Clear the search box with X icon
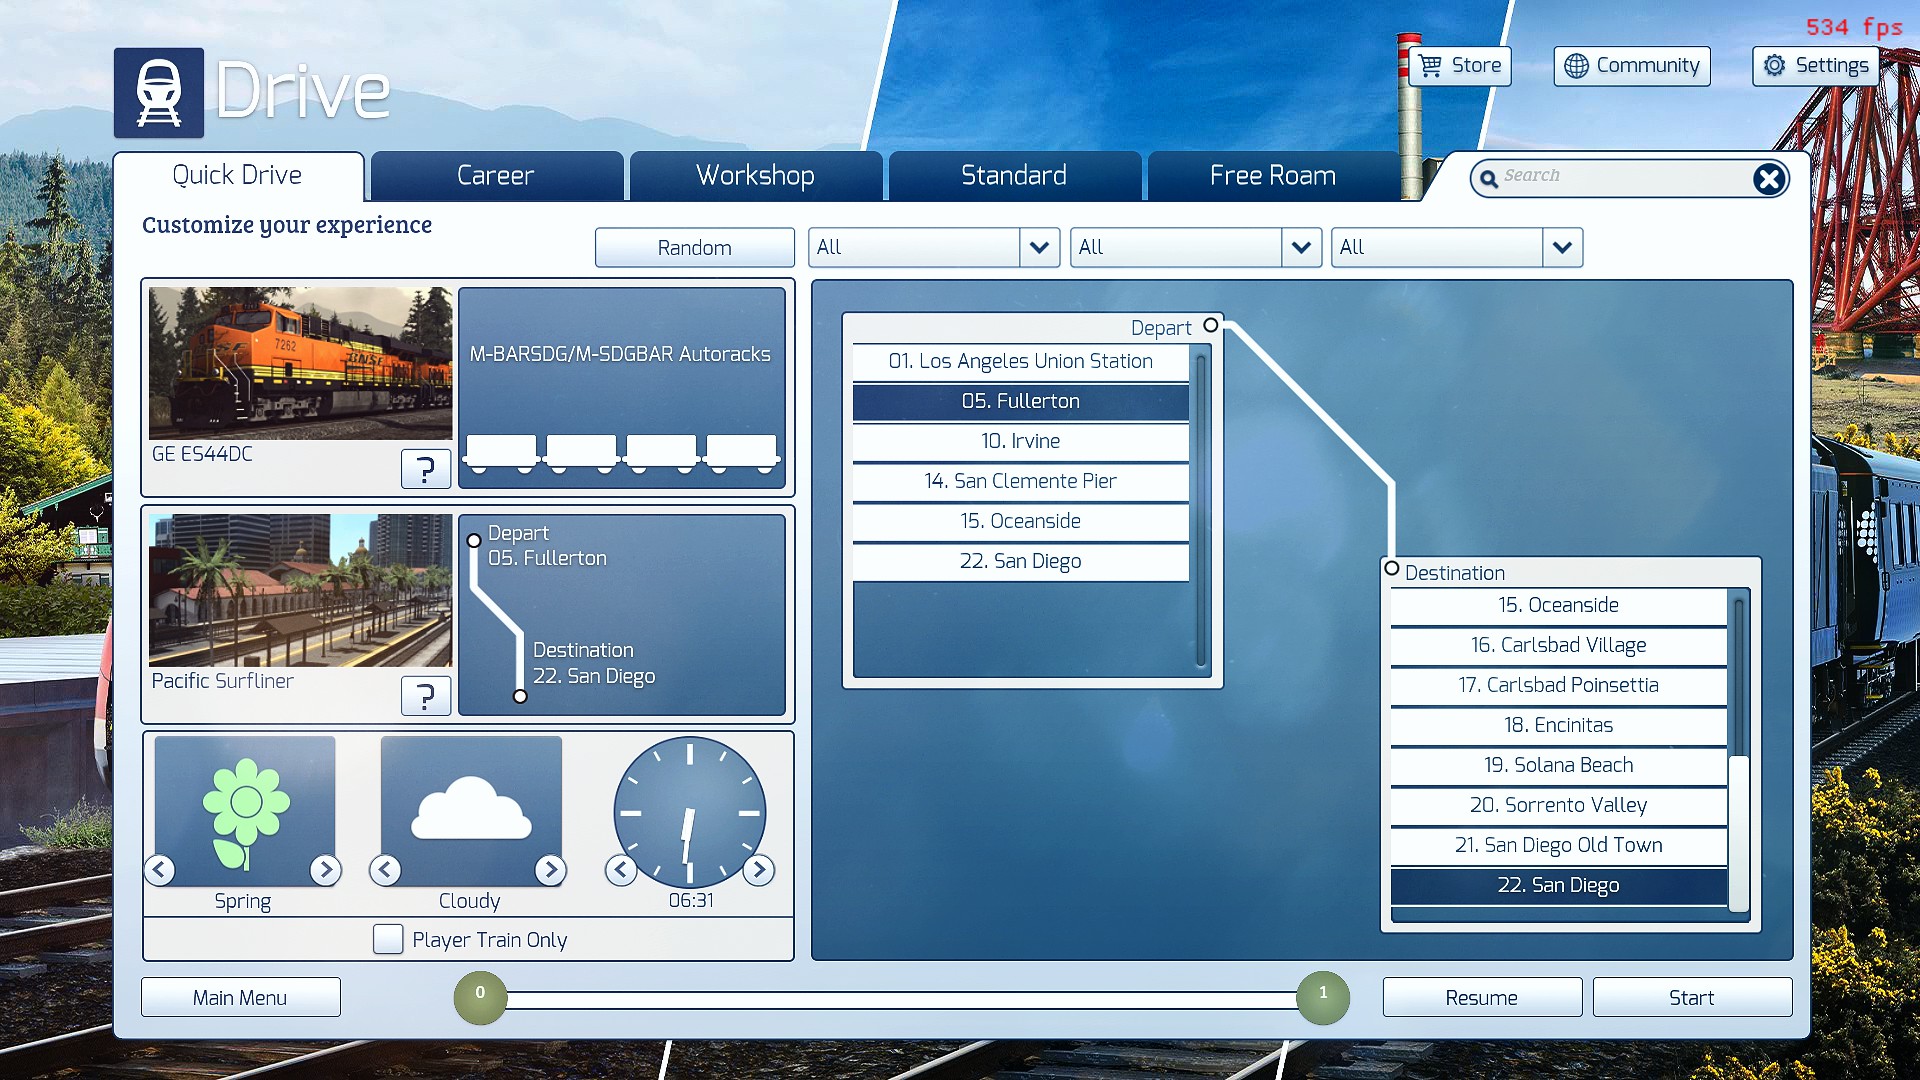 [x=1768, y=179]
